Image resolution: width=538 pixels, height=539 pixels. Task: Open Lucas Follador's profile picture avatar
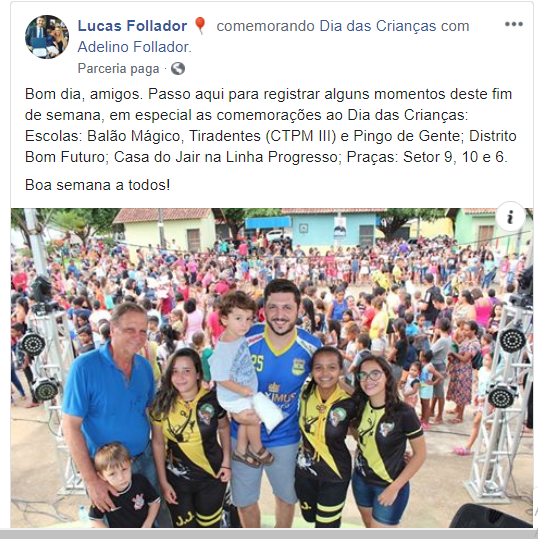(x=47, y=37)
